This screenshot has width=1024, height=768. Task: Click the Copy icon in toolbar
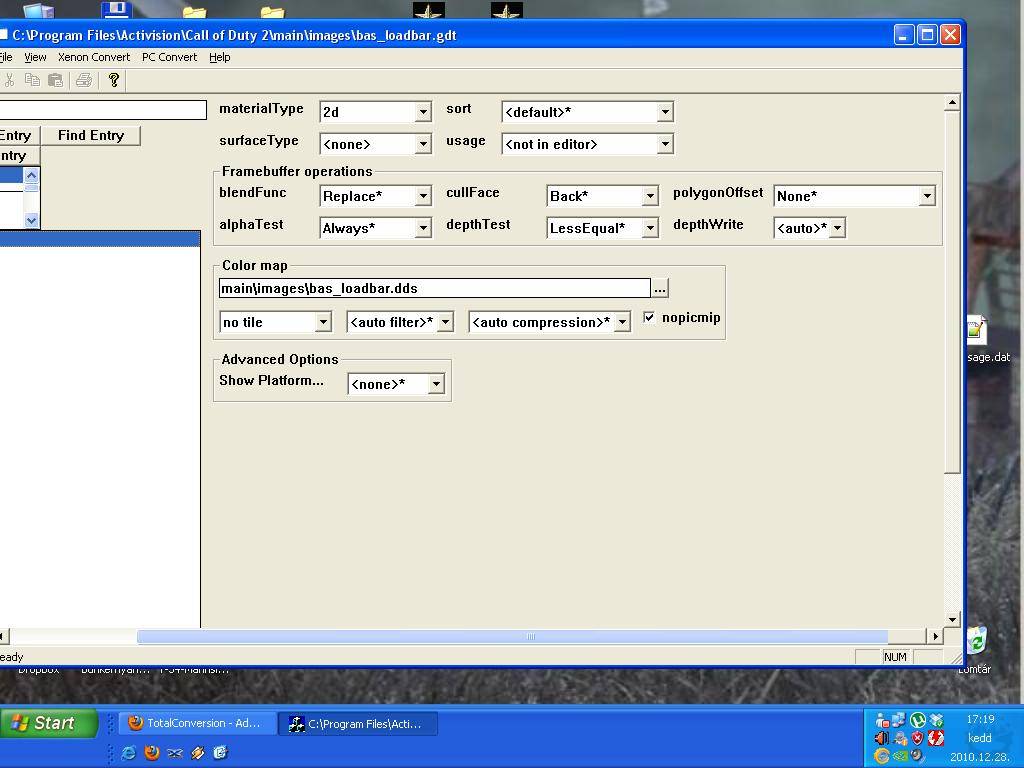point(32,80)
